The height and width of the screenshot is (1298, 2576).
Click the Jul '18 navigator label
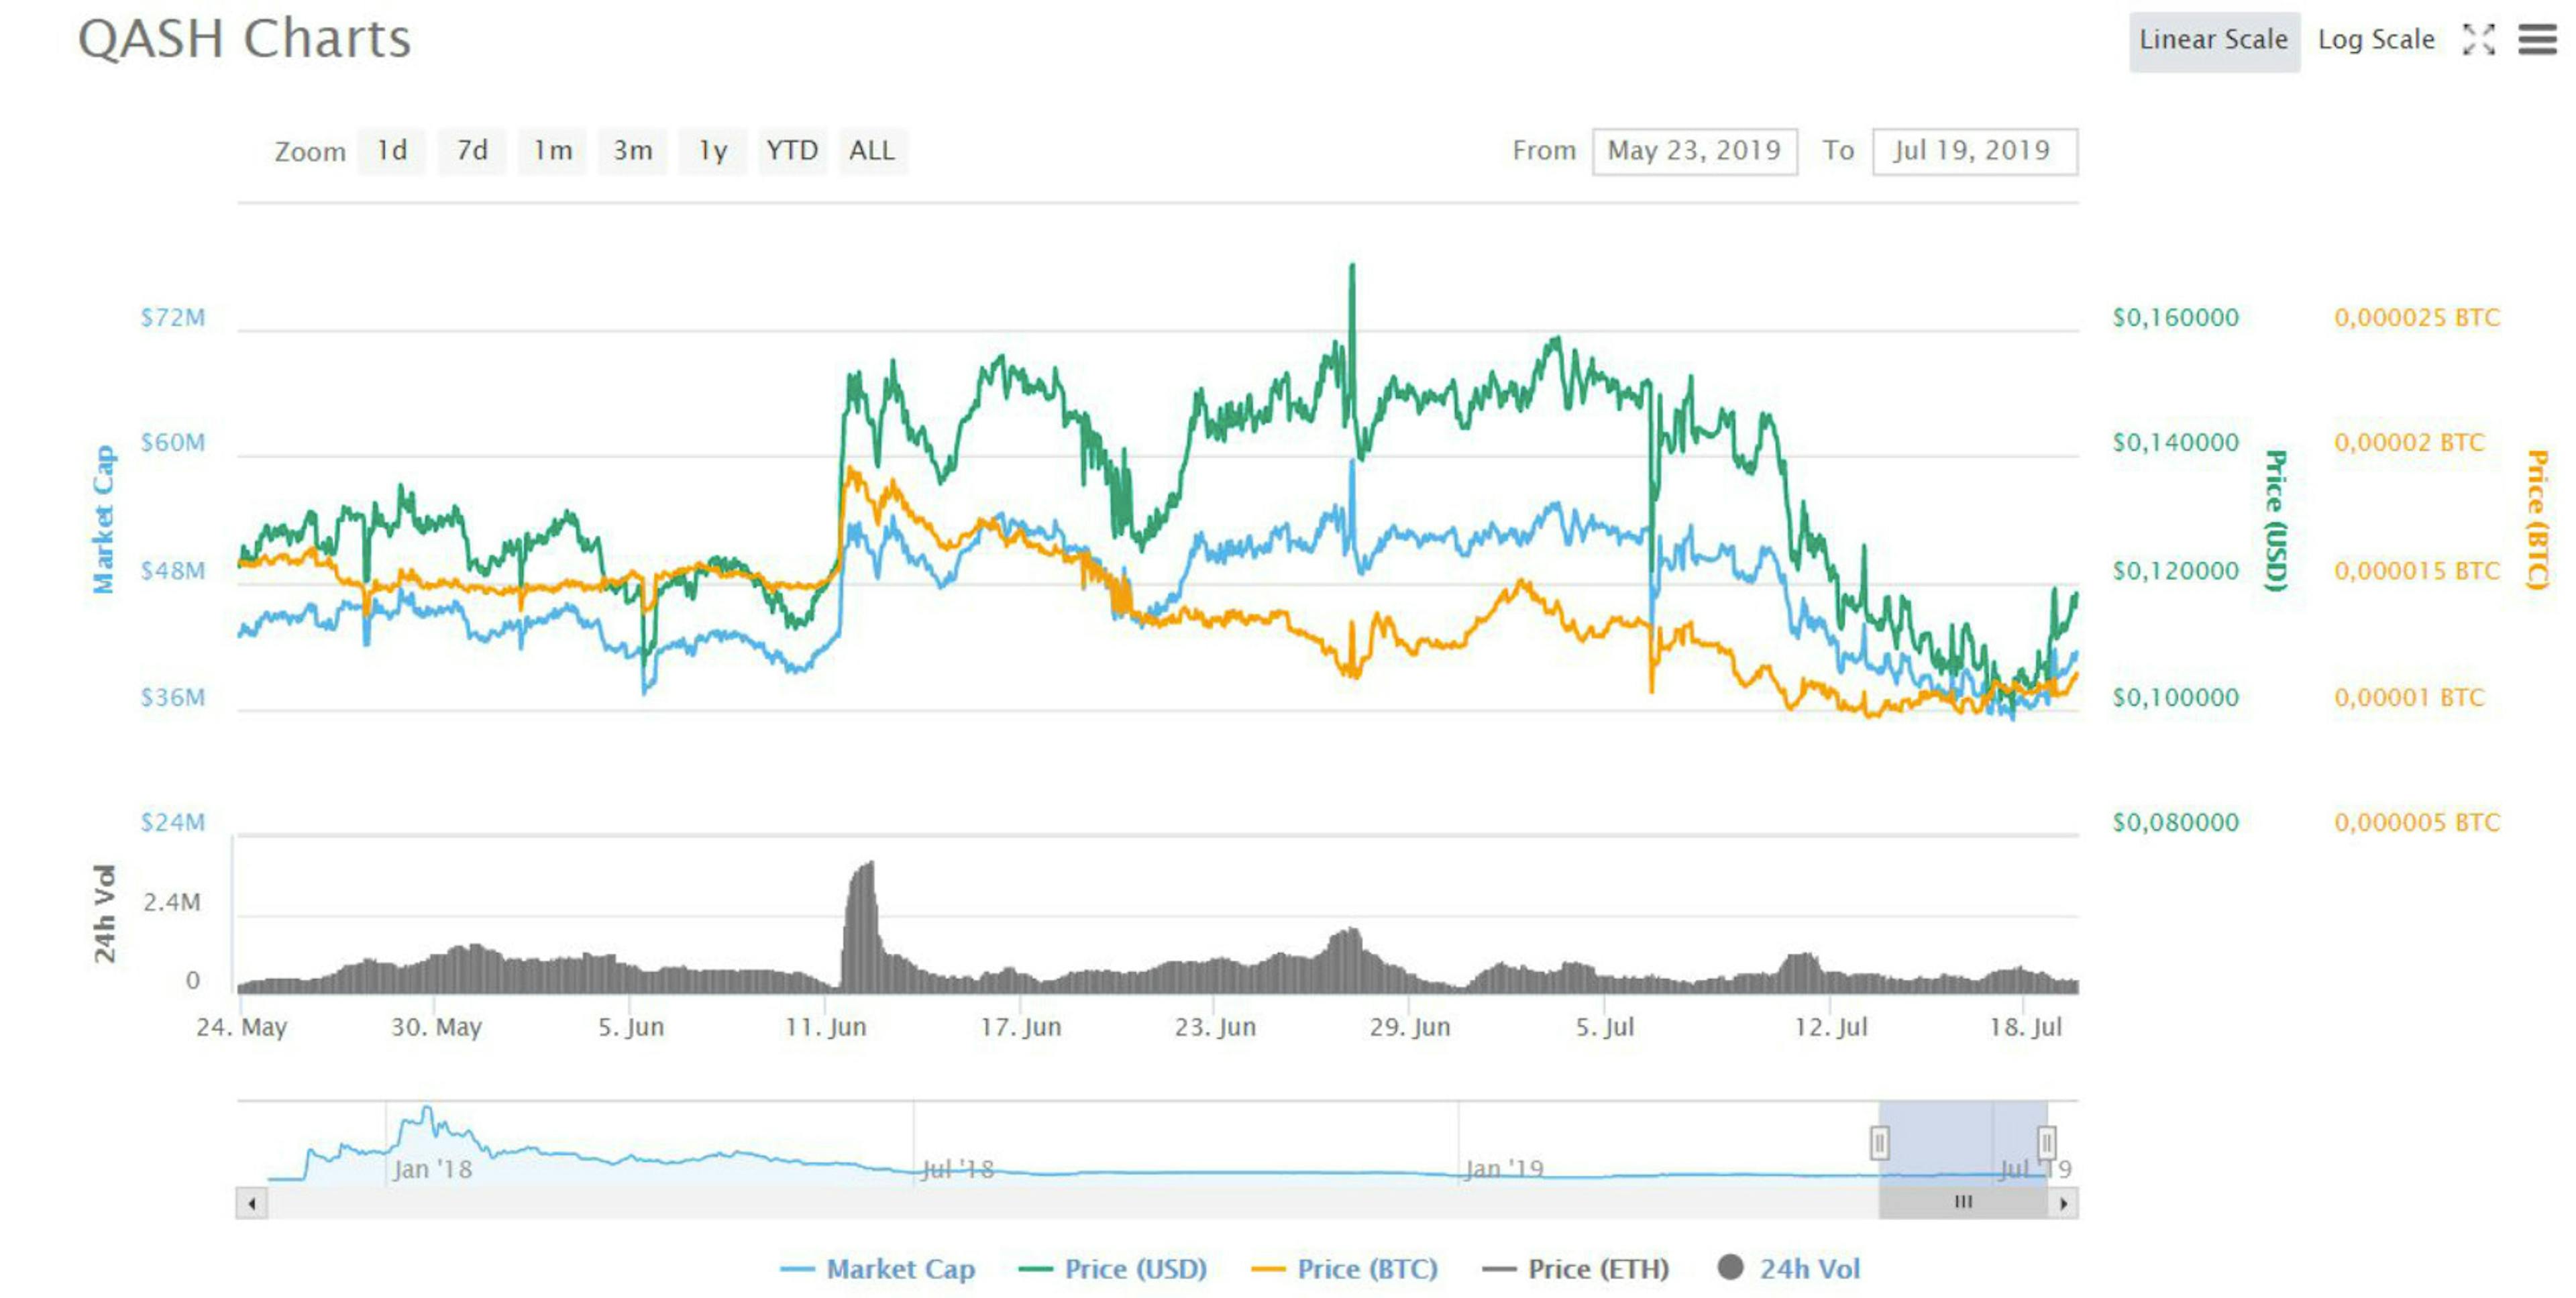[x=957, y=1169]
